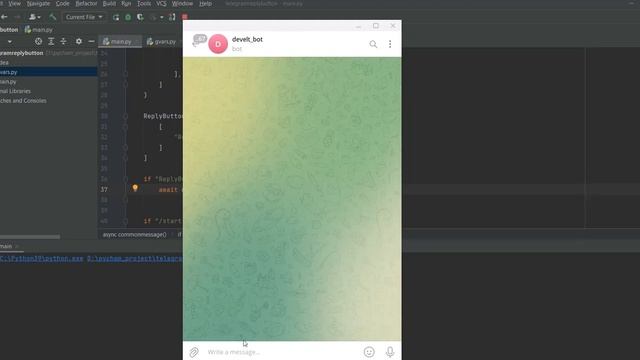Close the Telegram window
The image size is (640, 360).
point(393,26)
